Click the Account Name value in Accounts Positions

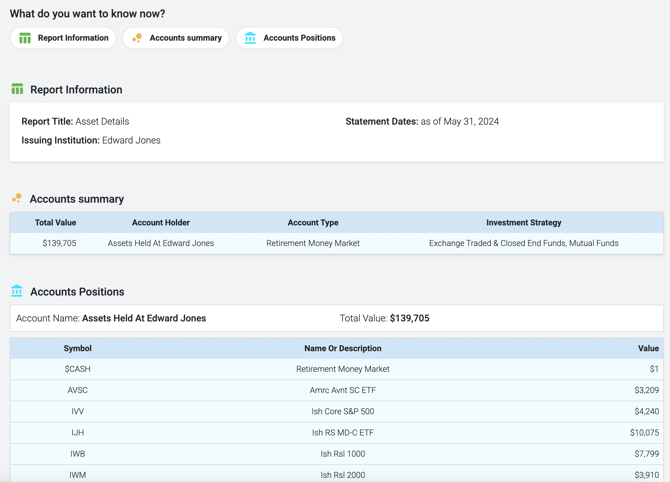[144, 318]
